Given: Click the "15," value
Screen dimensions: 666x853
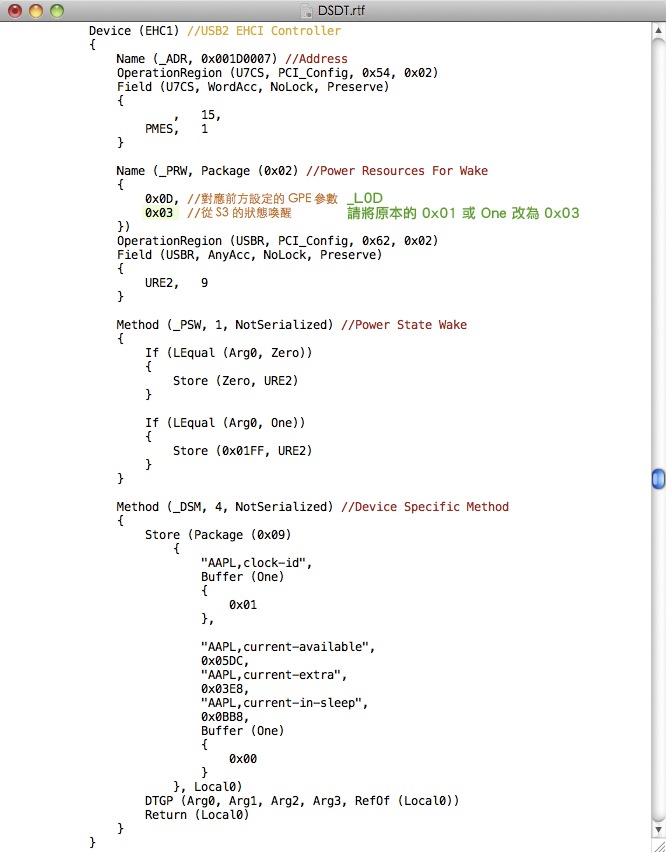Looking at the screenshot, I should coord(211,115).
